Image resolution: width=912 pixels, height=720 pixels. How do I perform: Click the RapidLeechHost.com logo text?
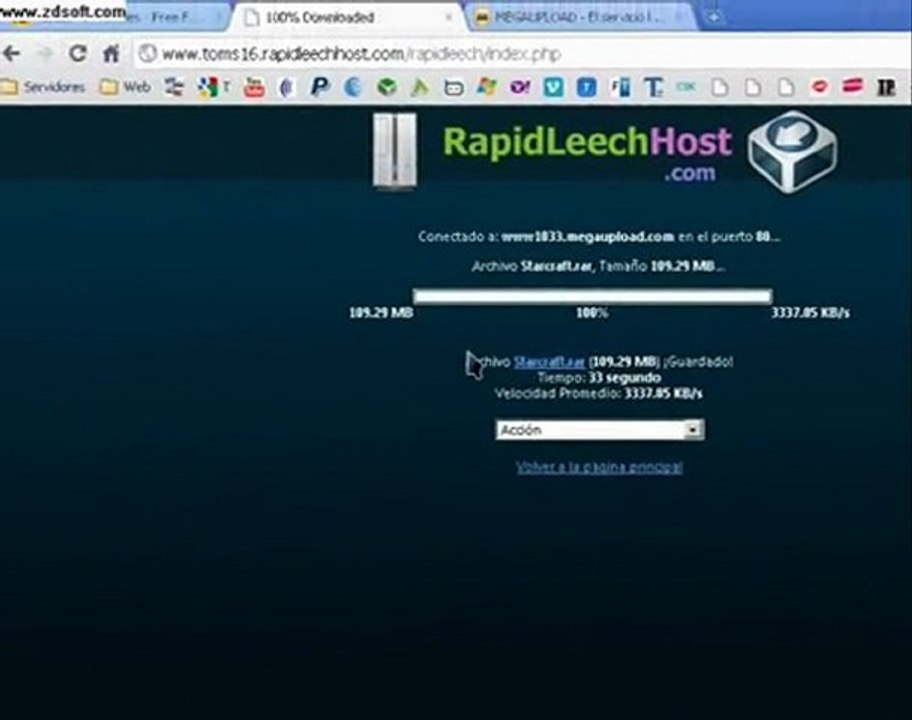click(x=587, y=152)
